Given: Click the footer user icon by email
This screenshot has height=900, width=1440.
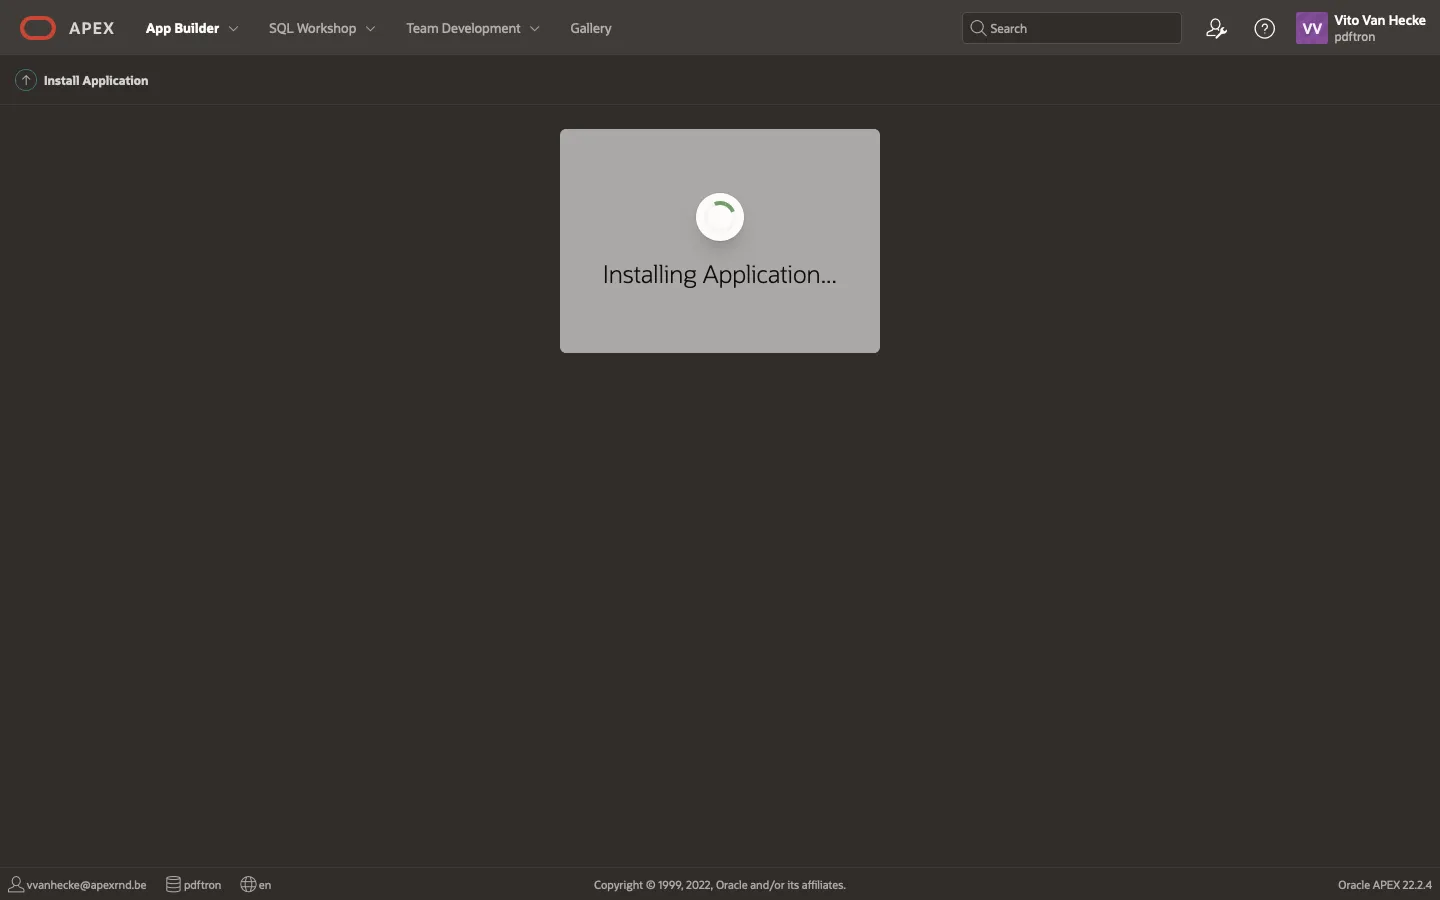Looking at the screenshot, I should coord(16,884).
